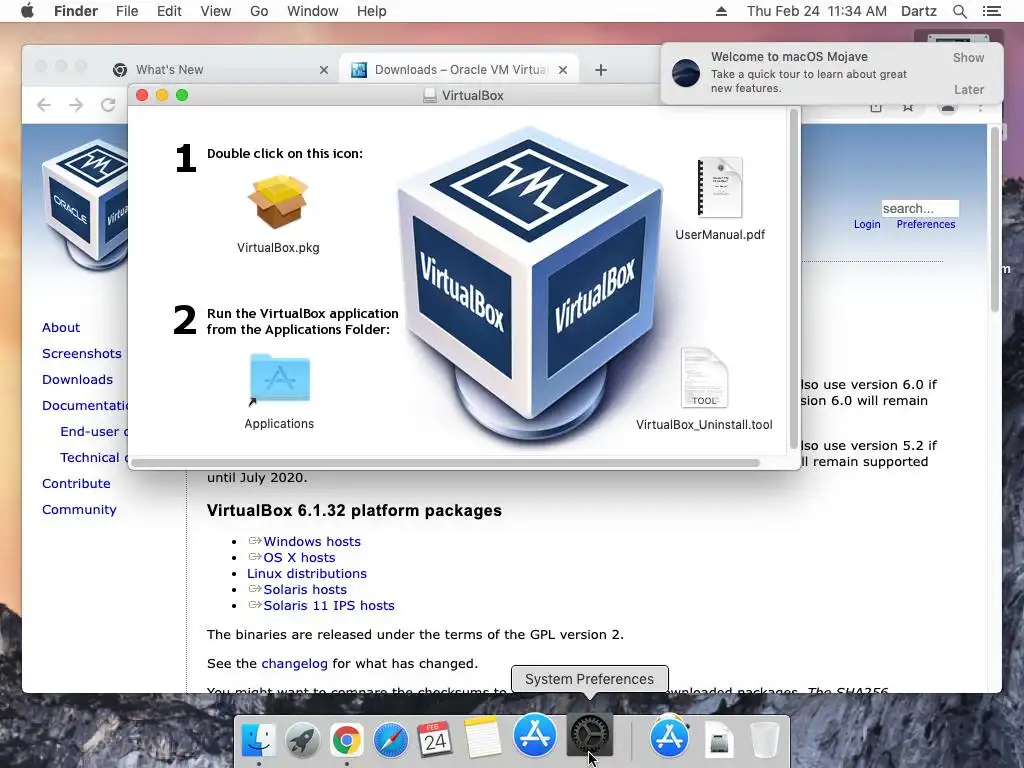Open the Go menu
Viewport: 1024px width, 768px height.
[x=259, y=11]
